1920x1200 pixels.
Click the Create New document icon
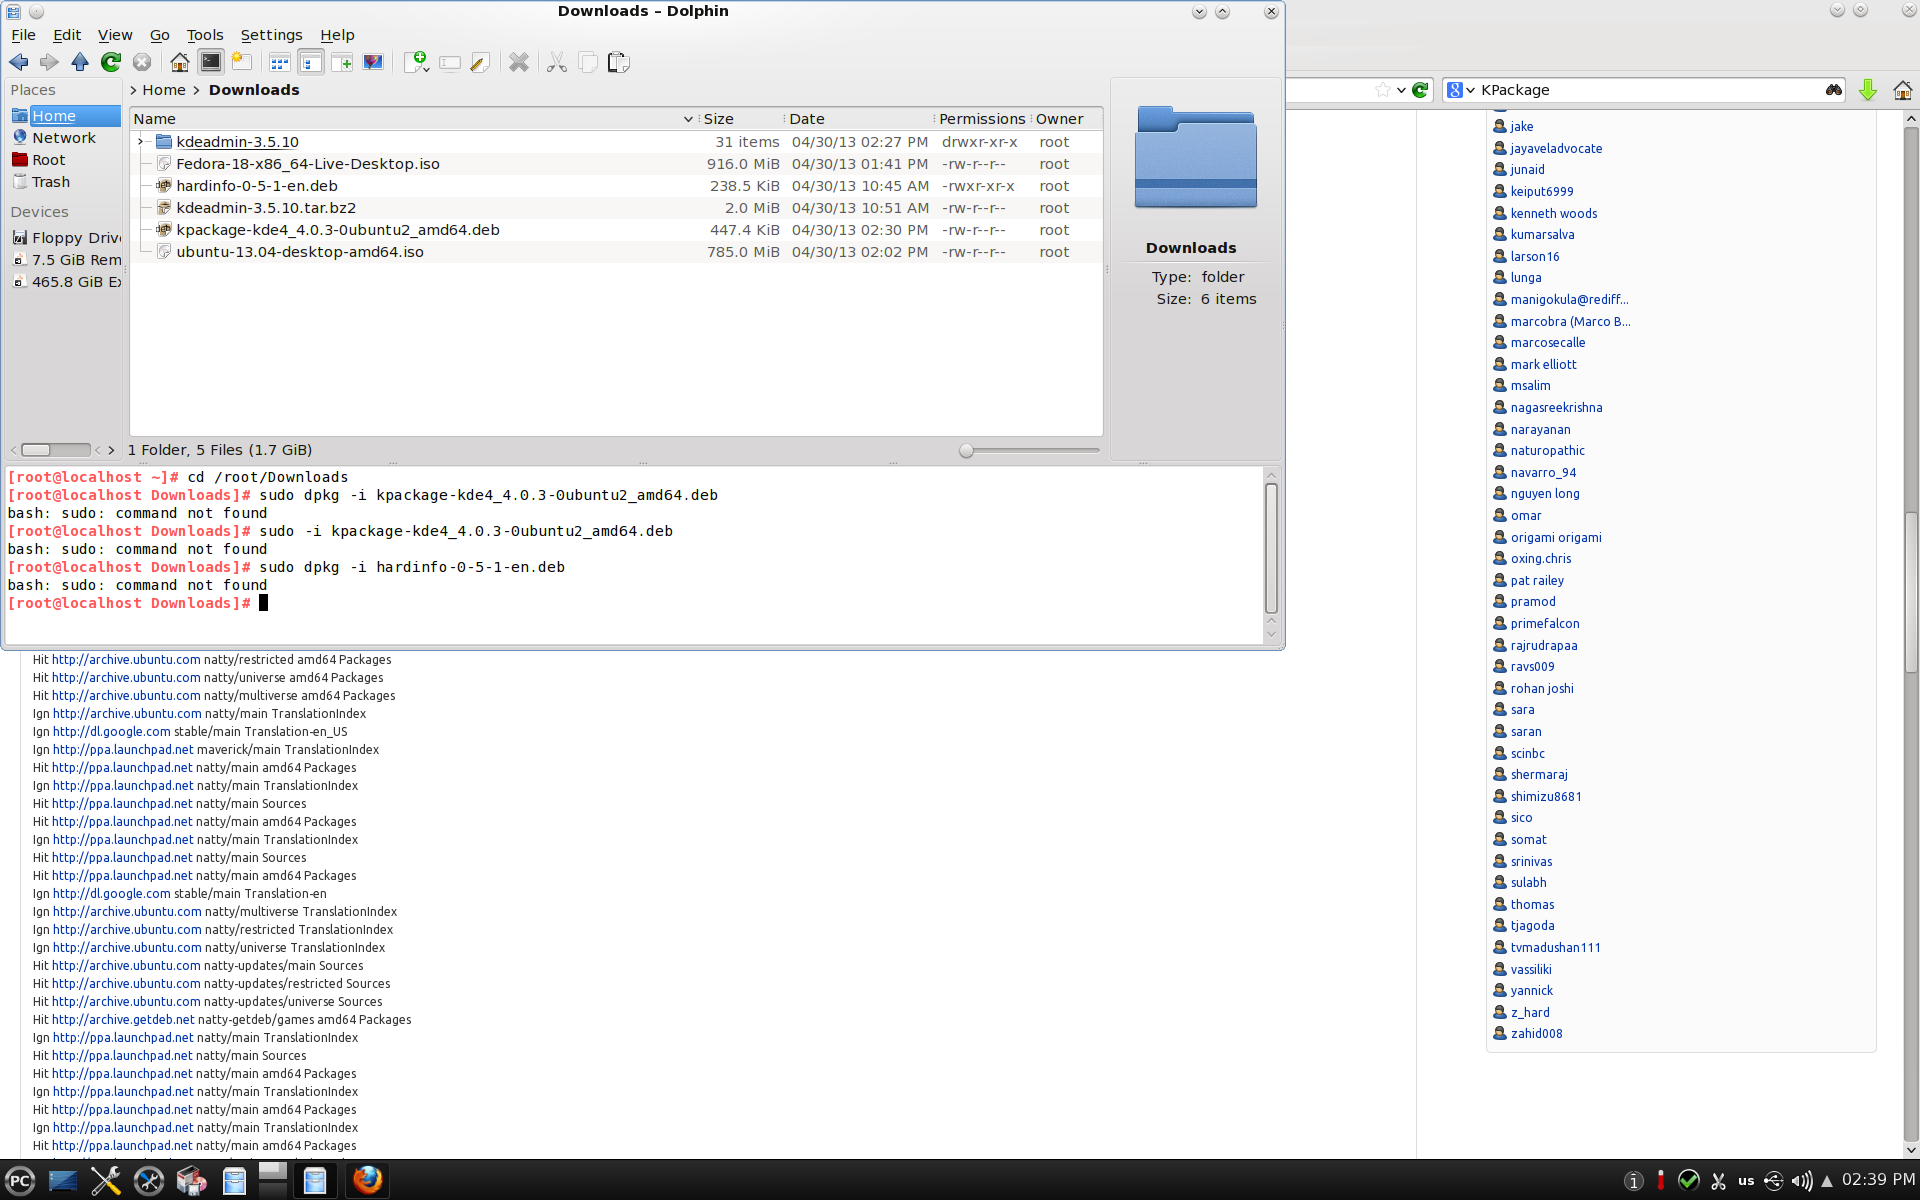[x=416, y=62]
